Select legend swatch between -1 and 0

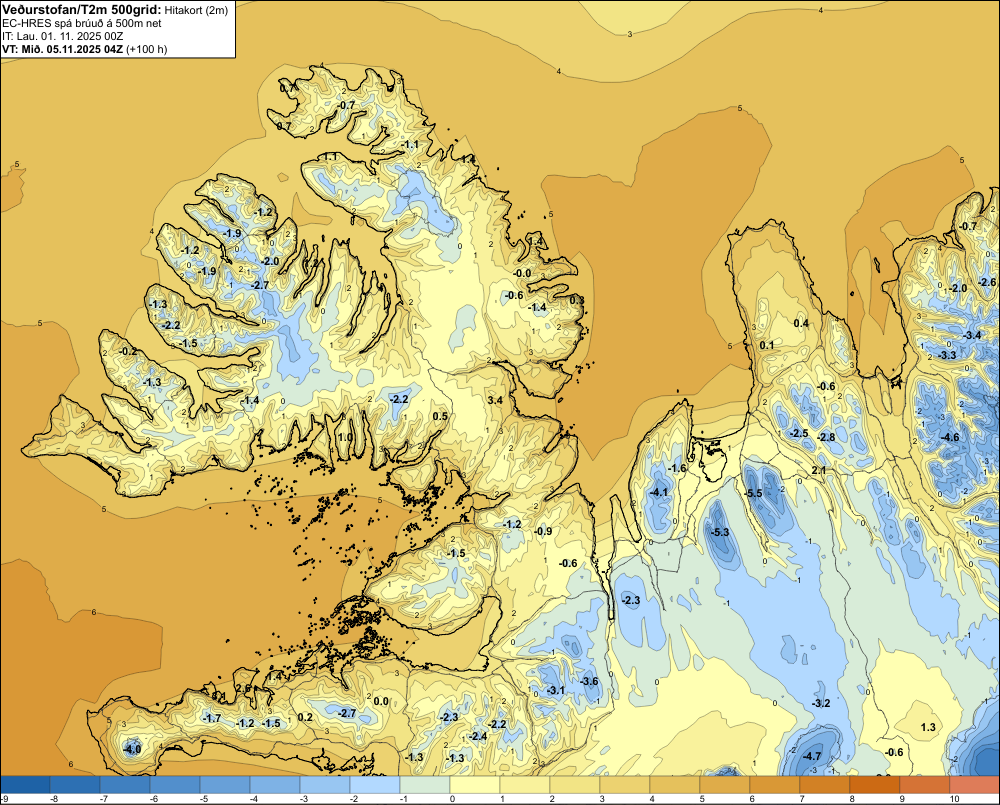425,785
